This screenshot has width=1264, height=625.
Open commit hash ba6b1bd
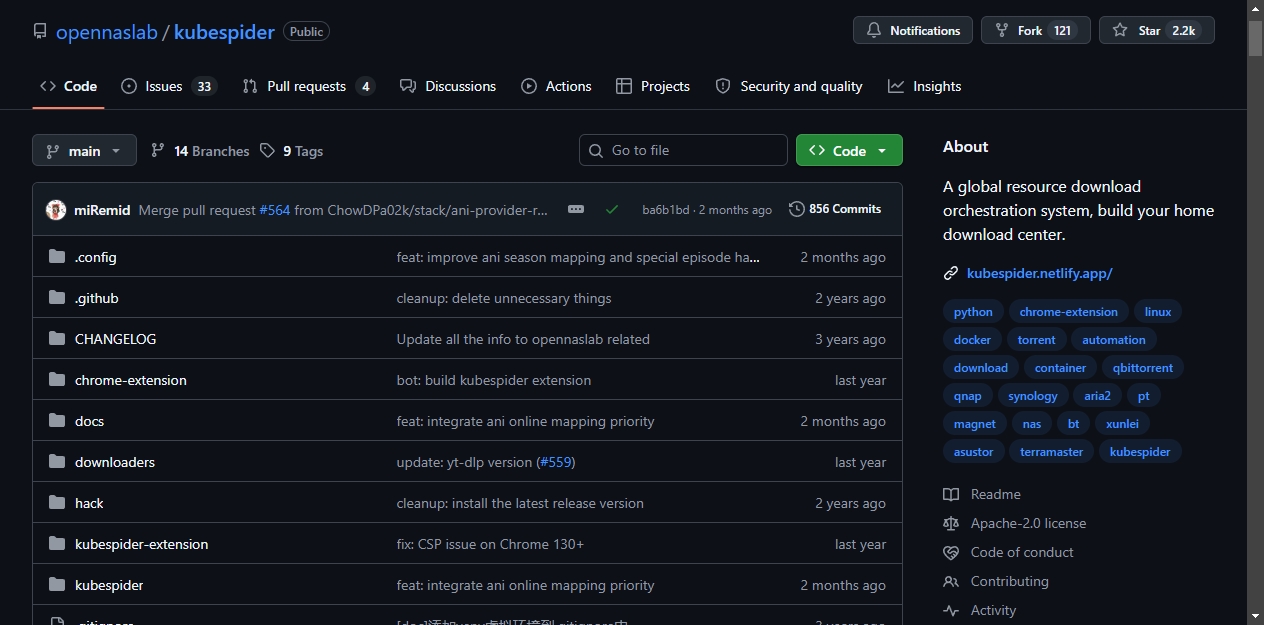[x=665, y=210]
